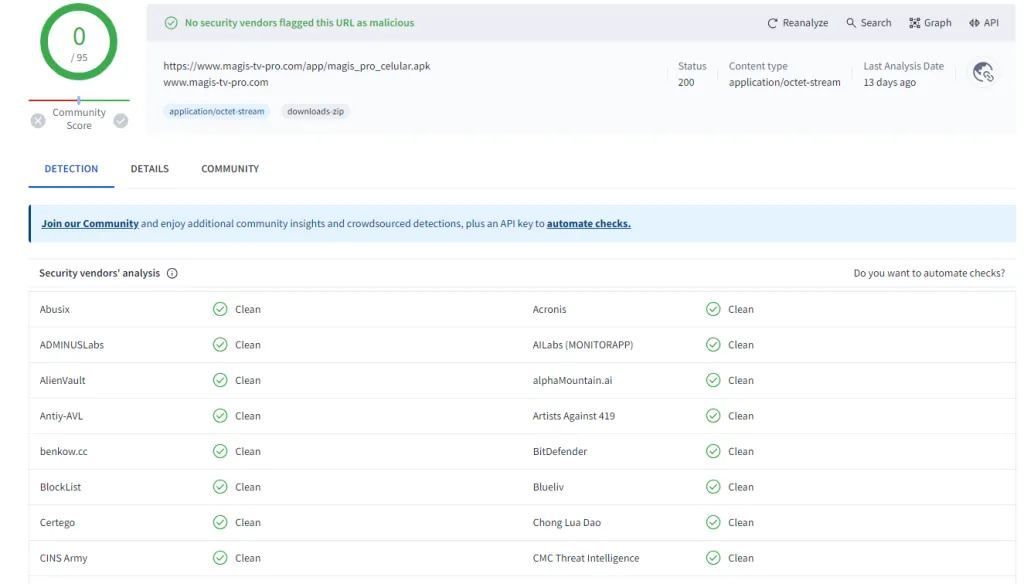
Task: Click the Search magnifier icon
Action: pyautogui.click(x=851, y=23)
